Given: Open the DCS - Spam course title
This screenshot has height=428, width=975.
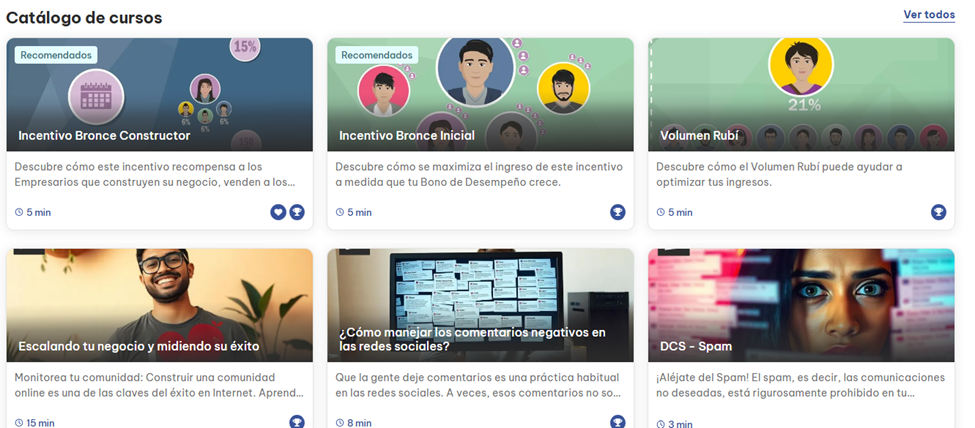Looking at the screenshot, I should [x=696, y=346].
